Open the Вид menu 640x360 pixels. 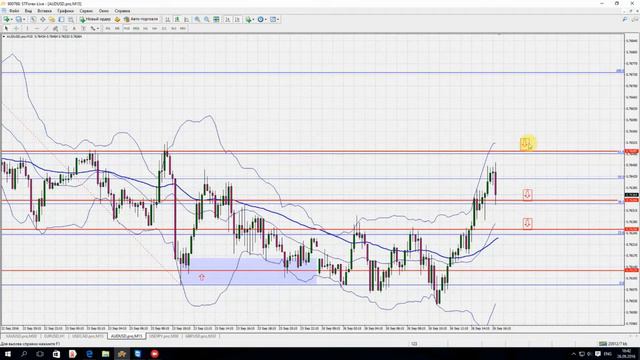28,11
